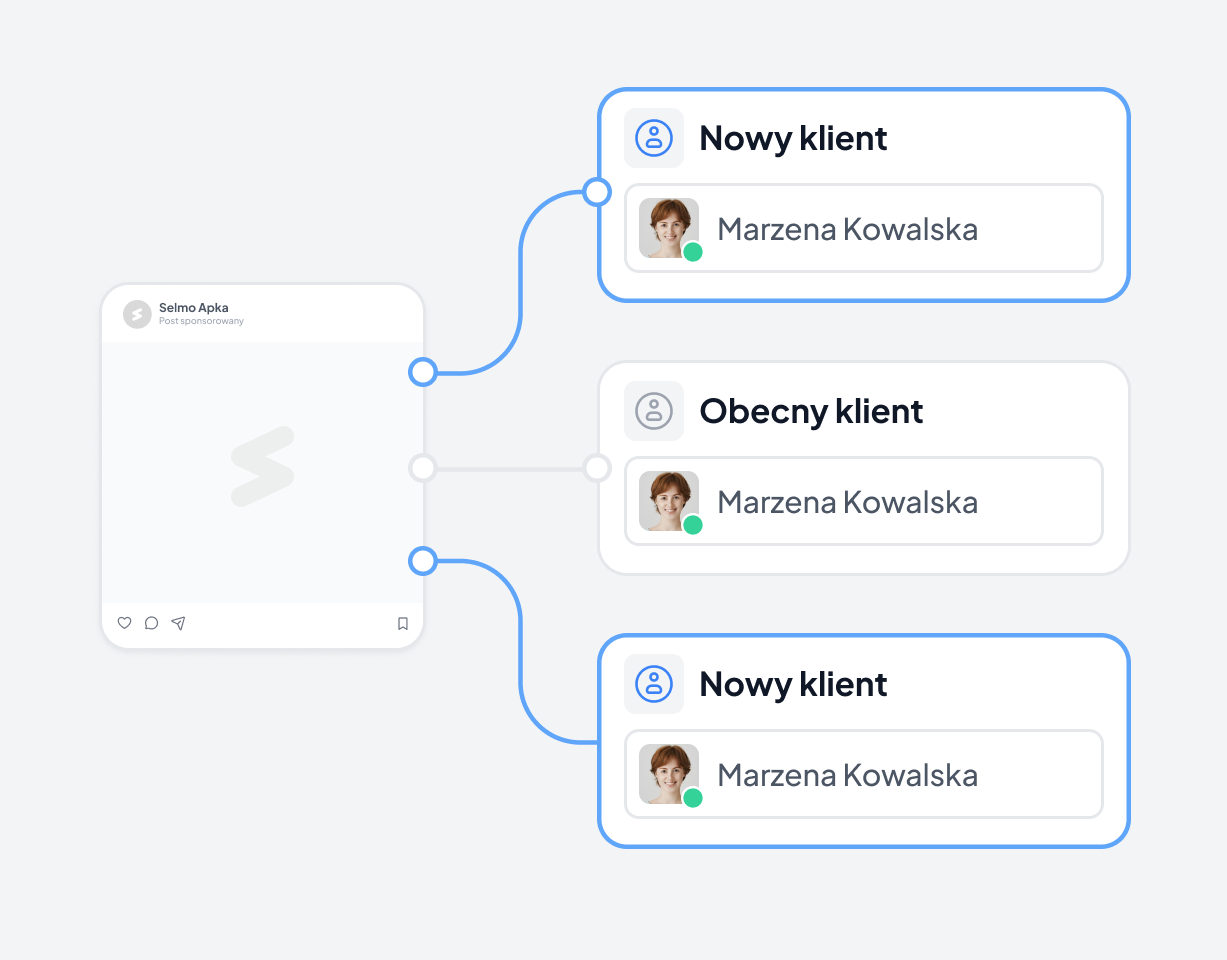Screen dimensions: 1227x960
Task: Click connector node on Obecny klient card
Action: point(597,467)
